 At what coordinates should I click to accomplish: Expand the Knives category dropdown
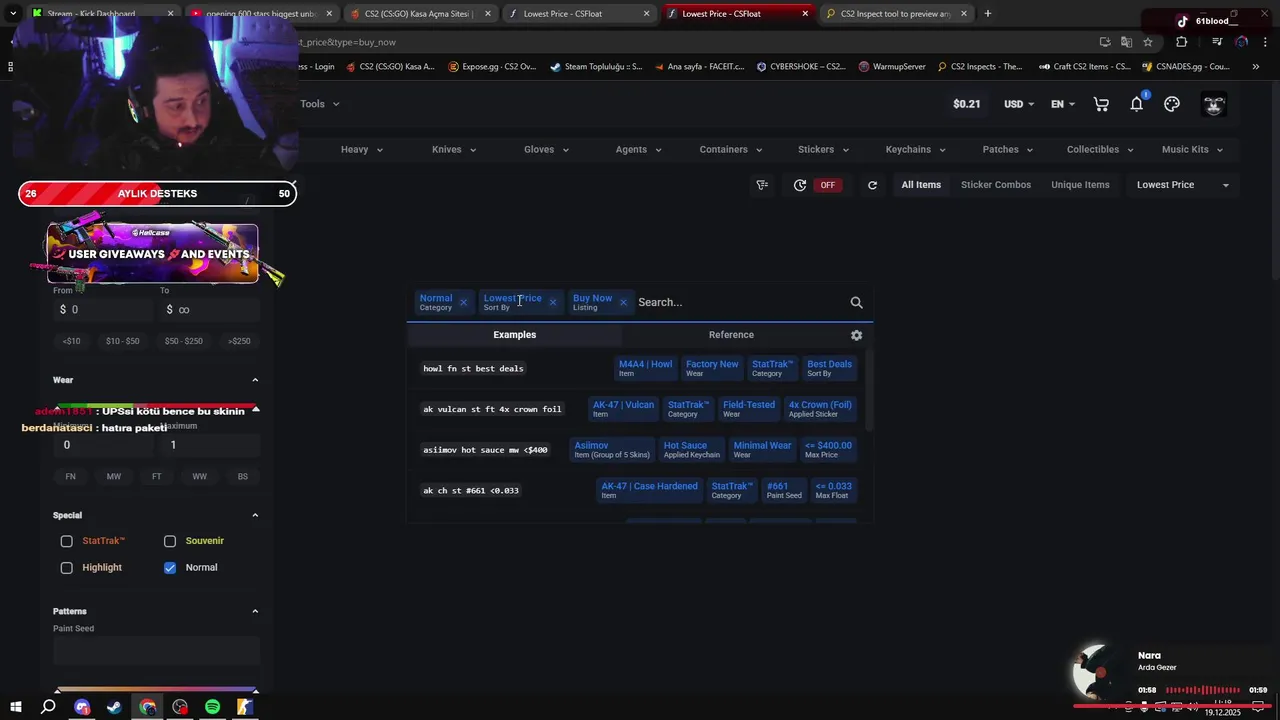tap(454, 150)
